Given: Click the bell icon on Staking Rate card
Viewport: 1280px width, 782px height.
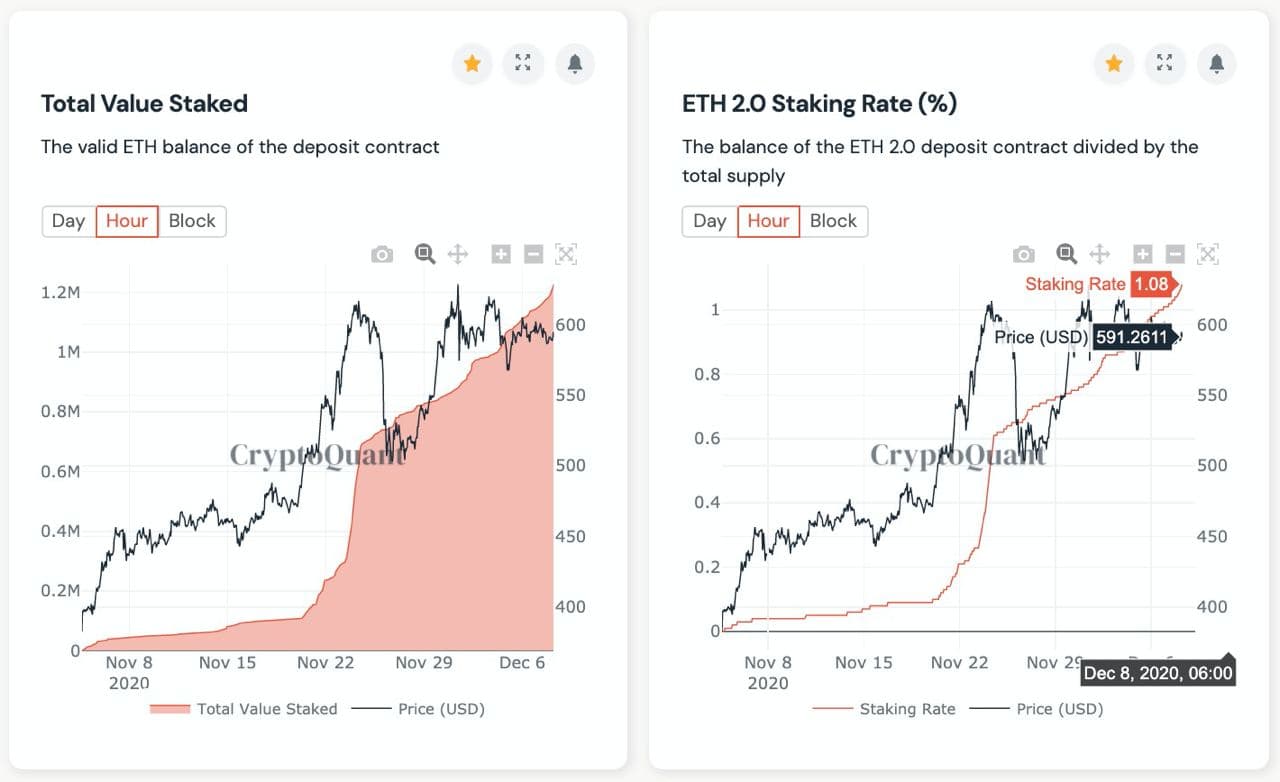Looking at the screenshot, I should tap(1216, 64).
